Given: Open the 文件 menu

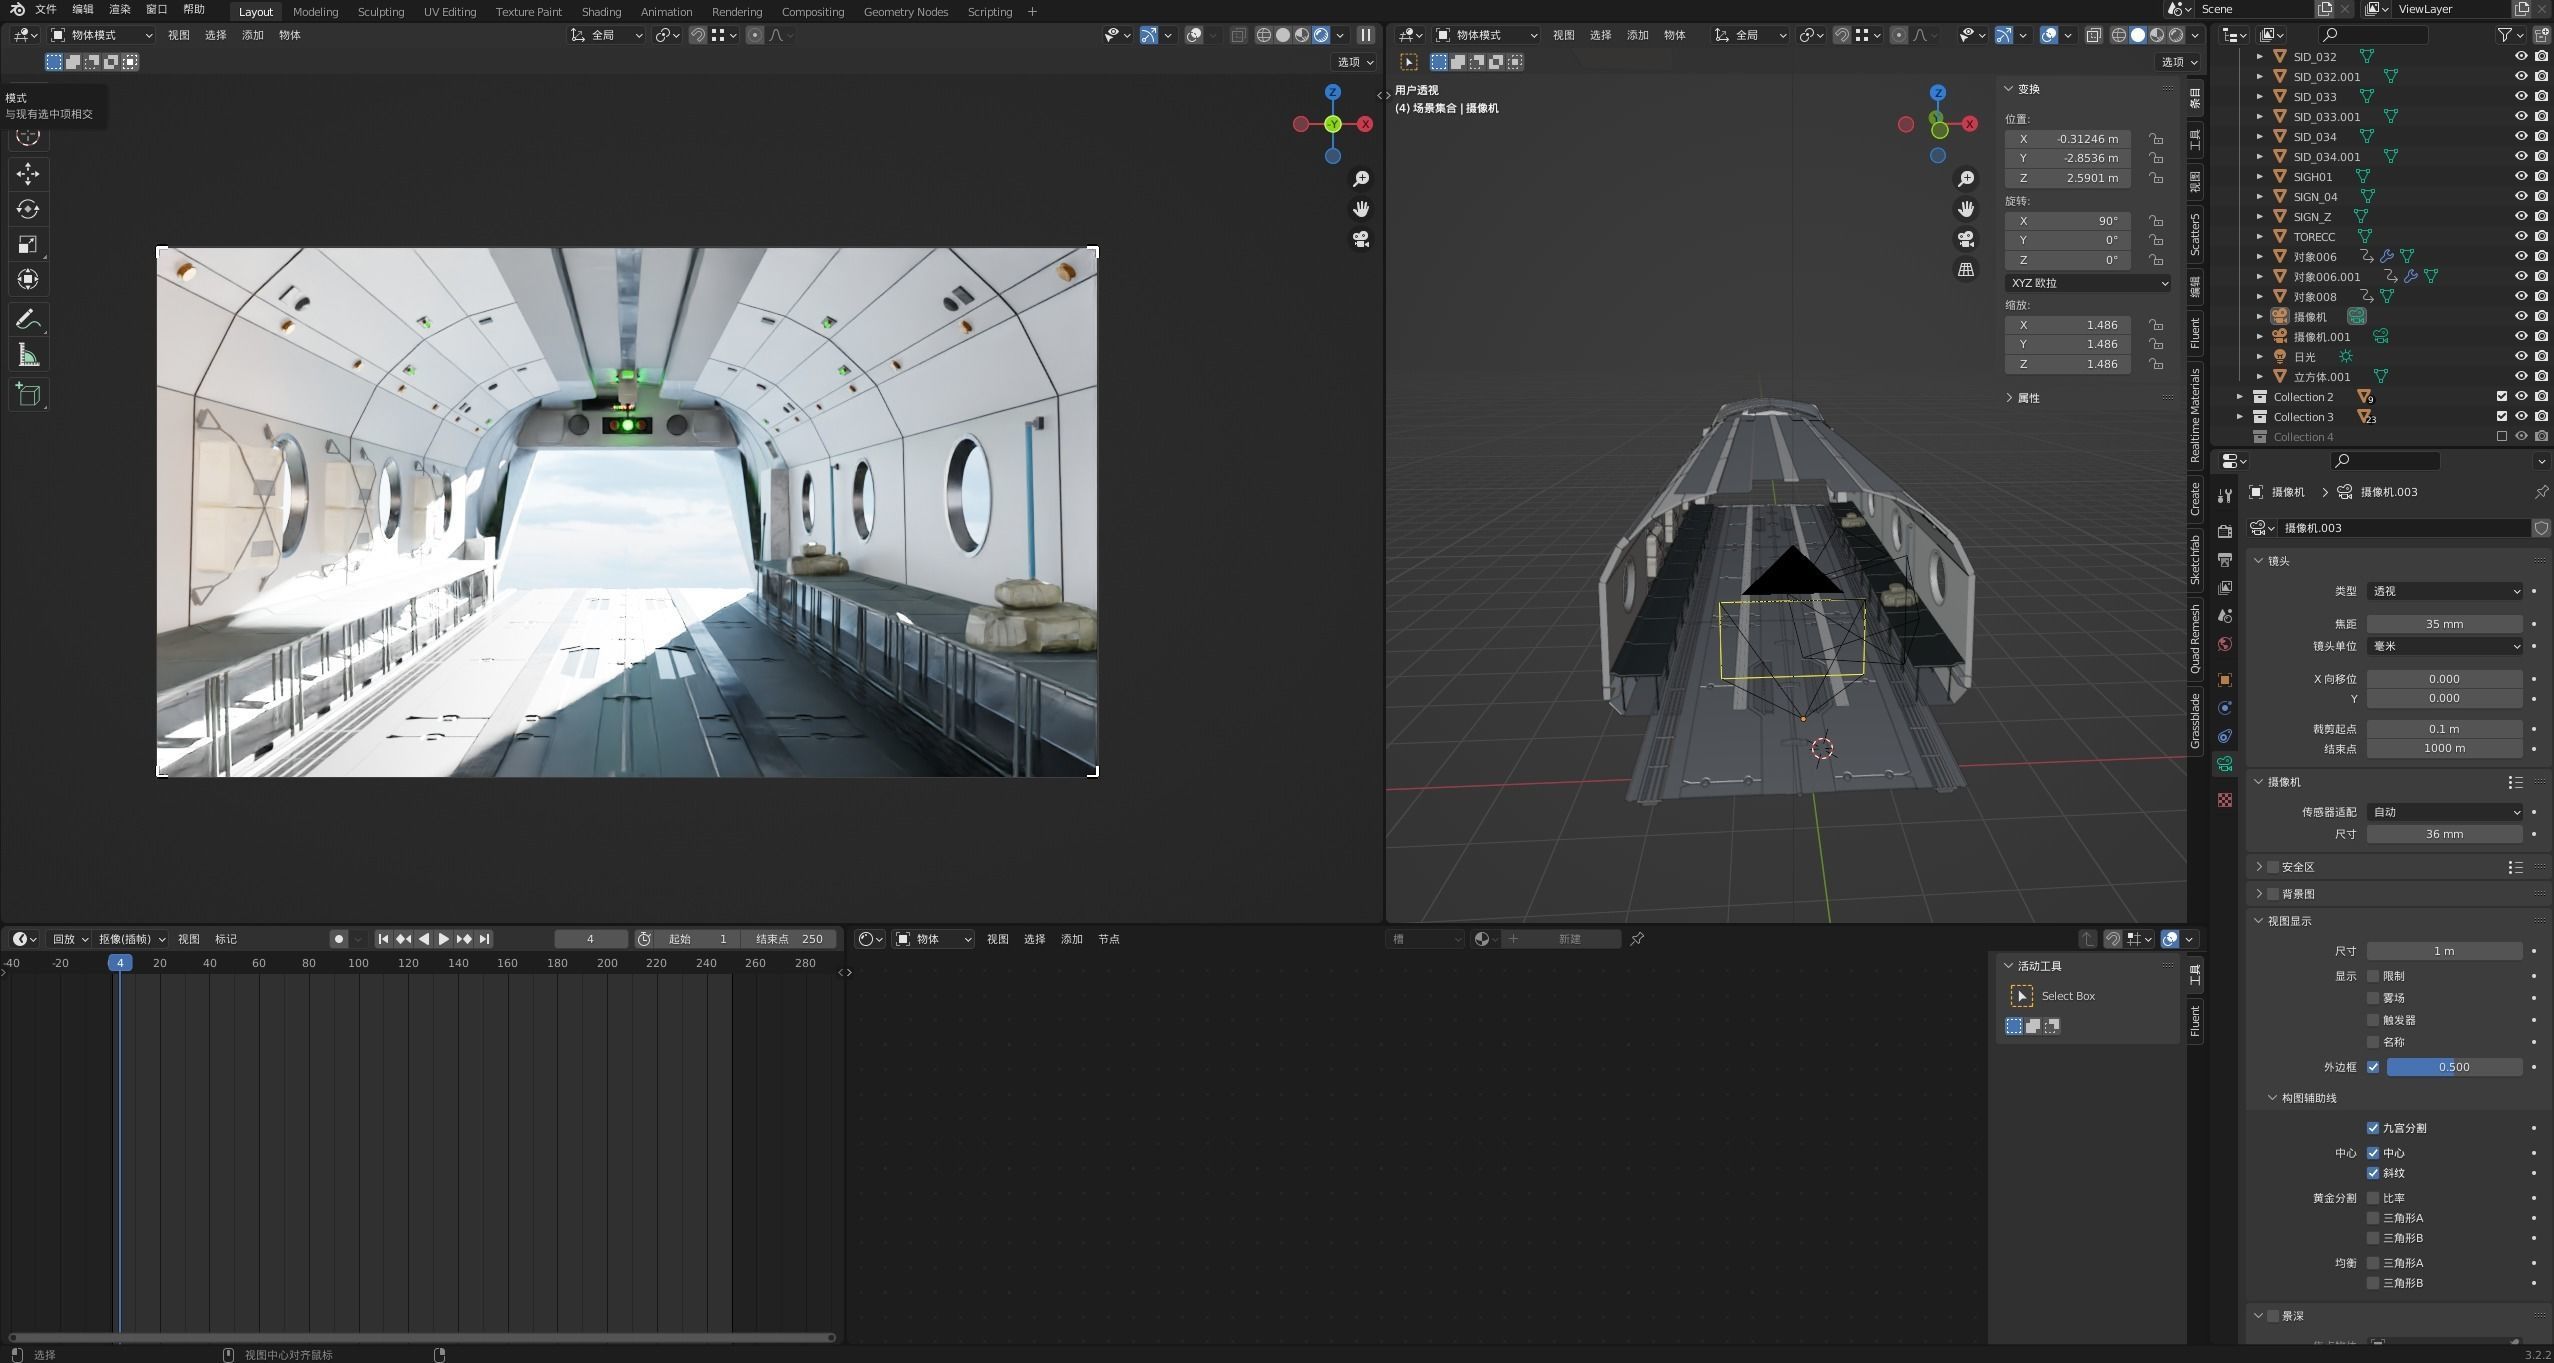Looking at the screenshot, I should coord(46,10).
